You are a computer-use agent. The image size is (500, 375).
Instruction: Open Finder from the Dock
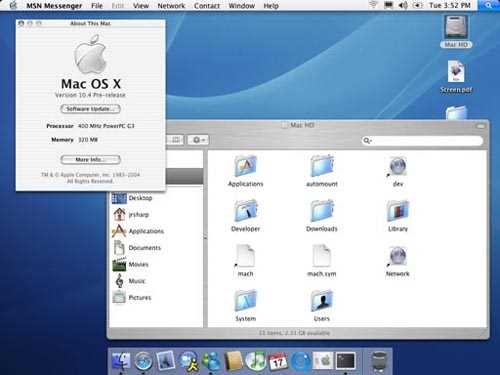coord(121,361)
